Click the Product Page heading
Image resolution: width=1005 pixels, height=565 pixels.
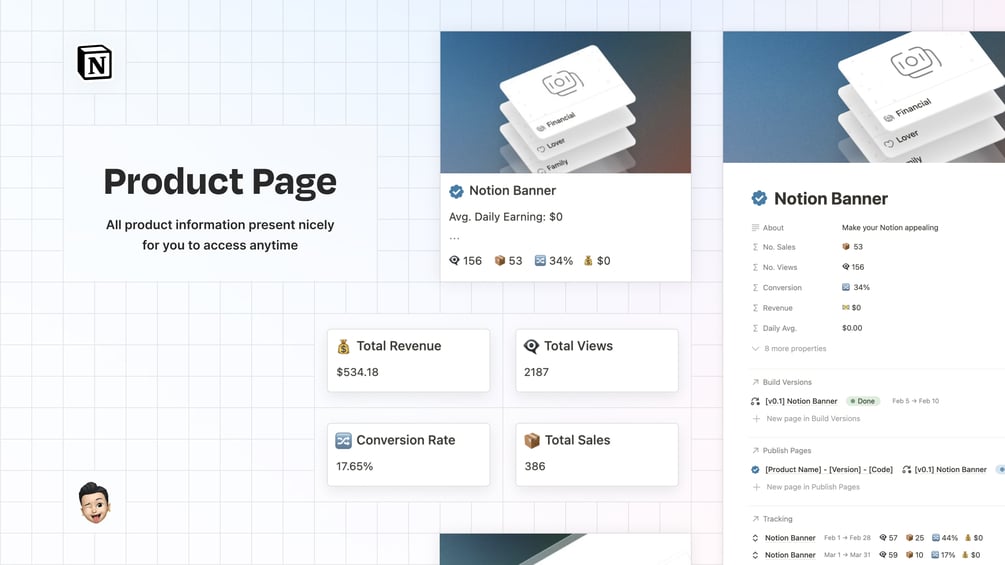[x=220, y=181]
